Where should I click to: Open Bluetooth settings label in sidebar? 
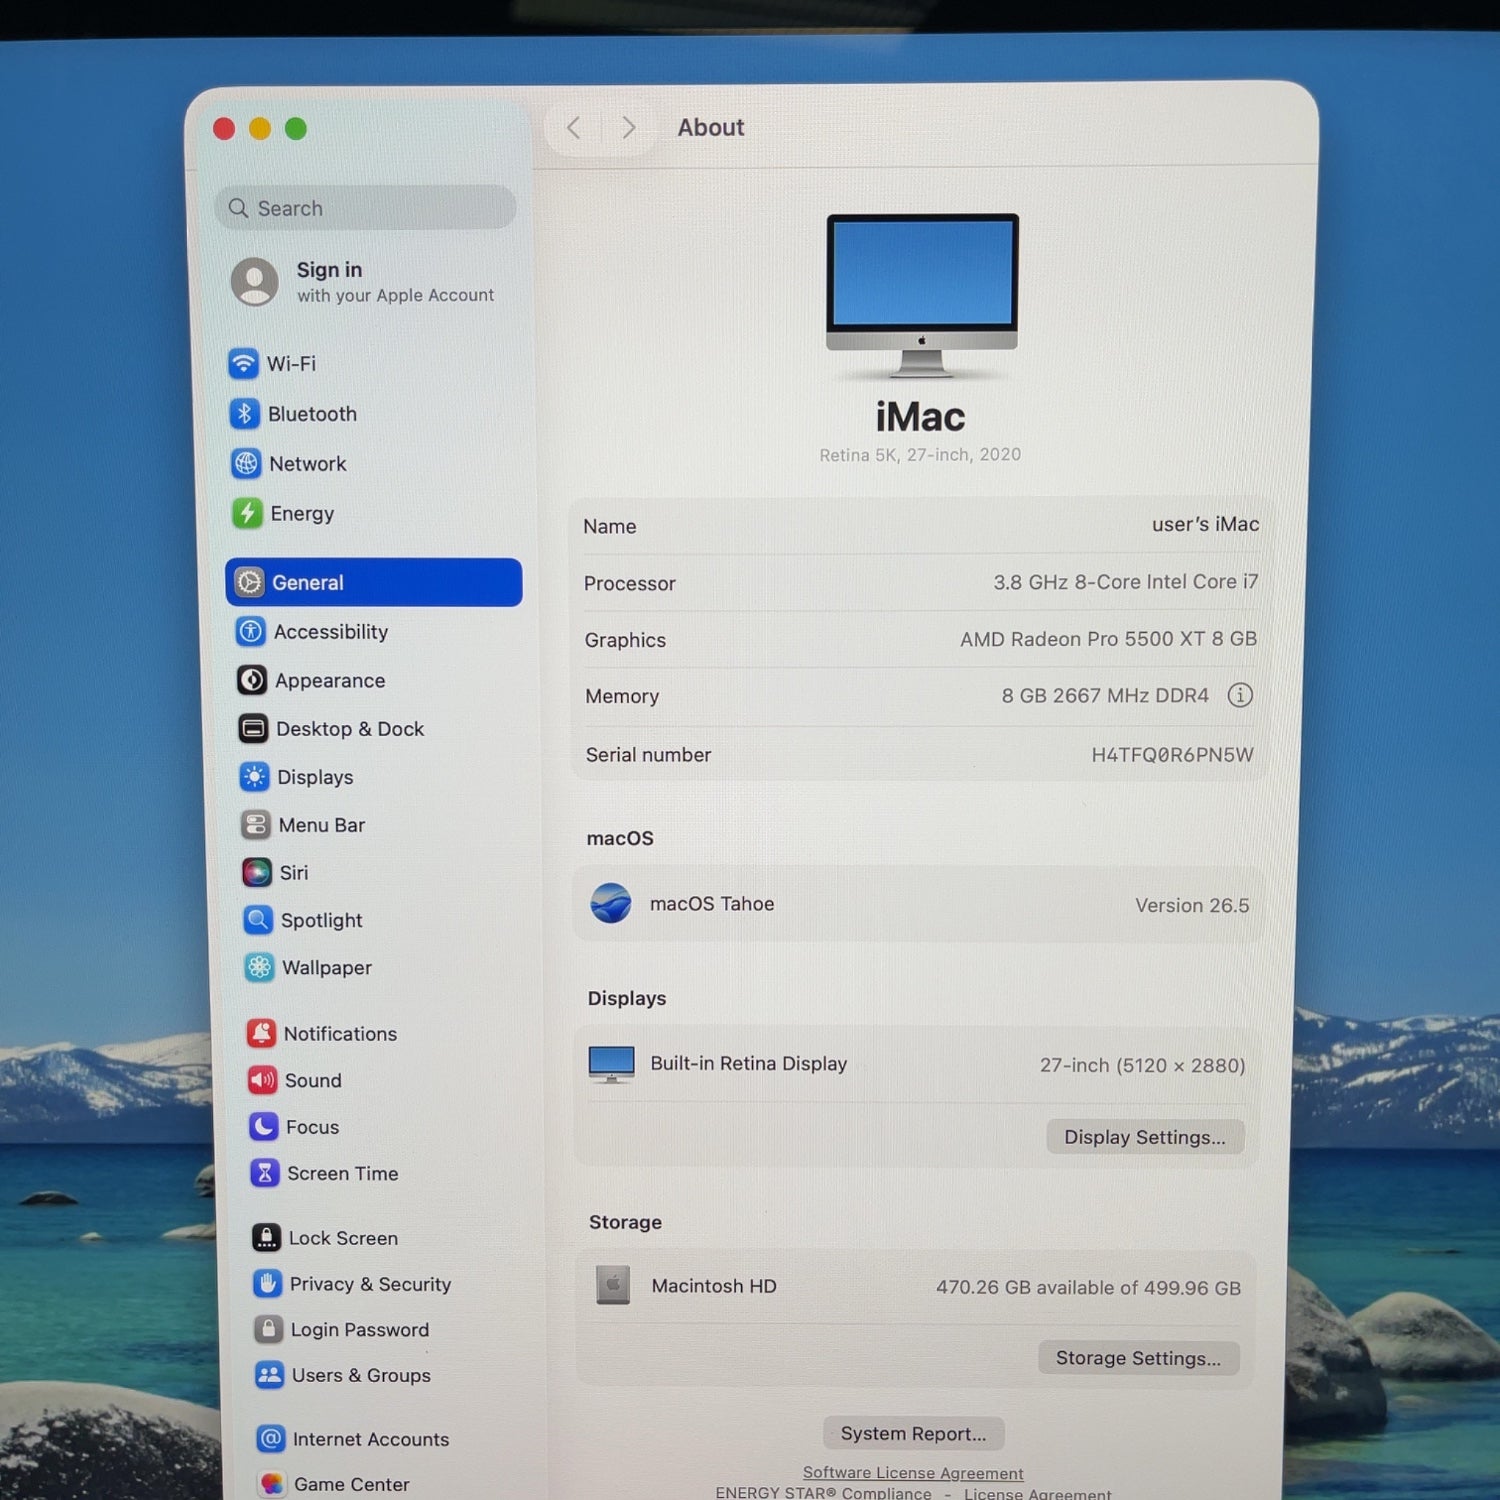coord(312,414)
